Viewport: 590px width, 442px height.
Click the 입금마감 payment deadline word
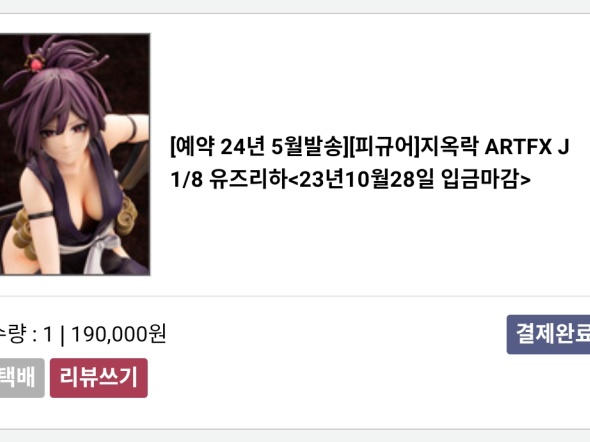(479, 179)
